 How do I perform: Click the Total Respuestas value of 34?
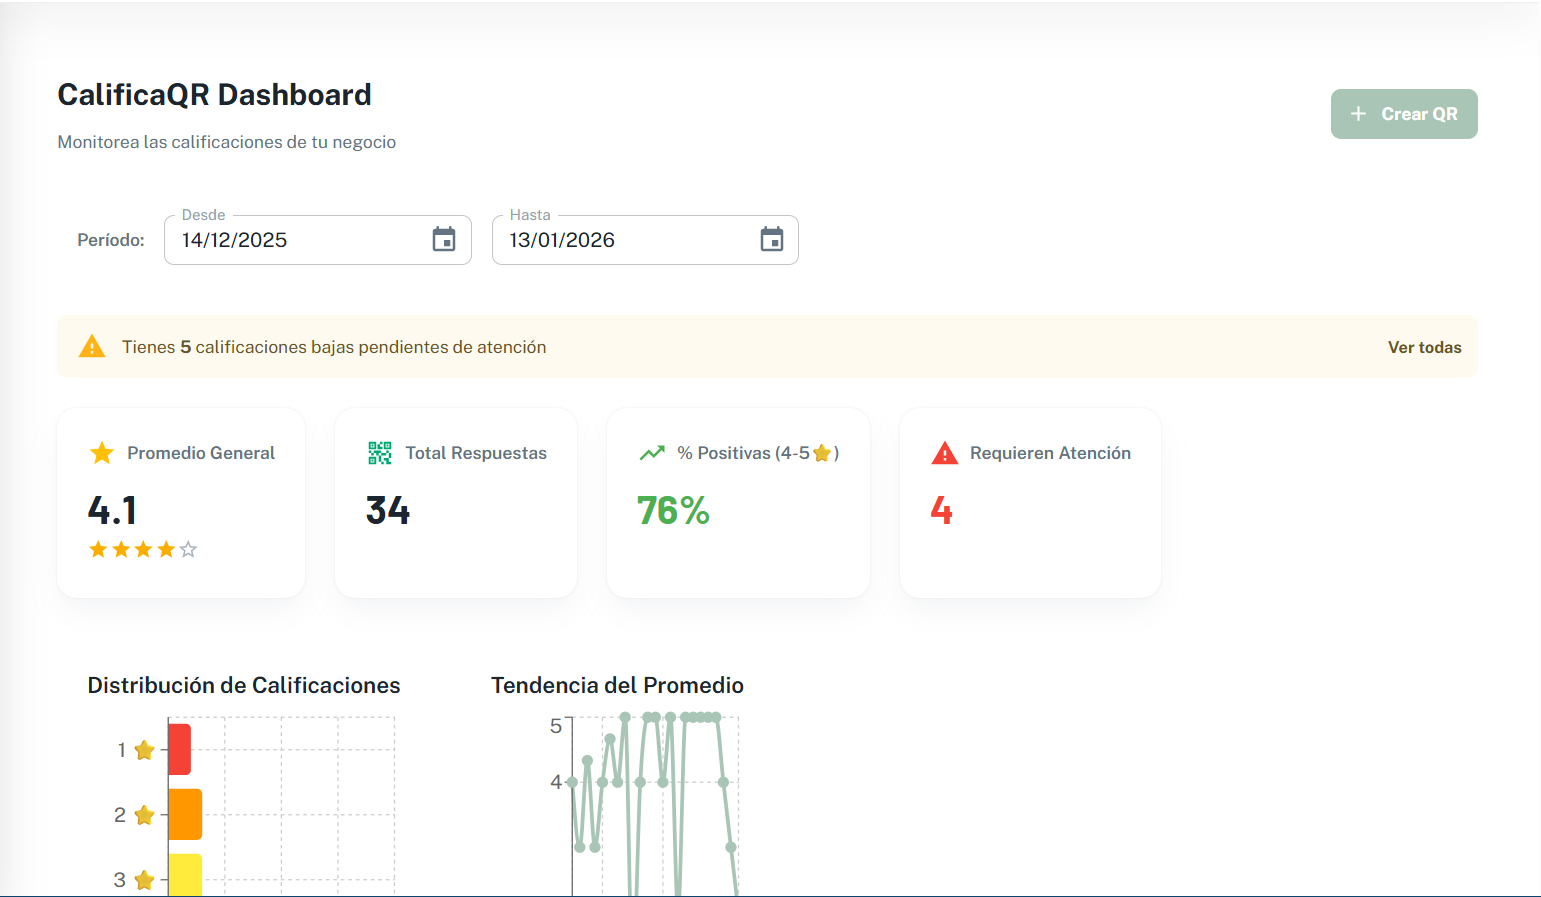click(x=386, y=511)
